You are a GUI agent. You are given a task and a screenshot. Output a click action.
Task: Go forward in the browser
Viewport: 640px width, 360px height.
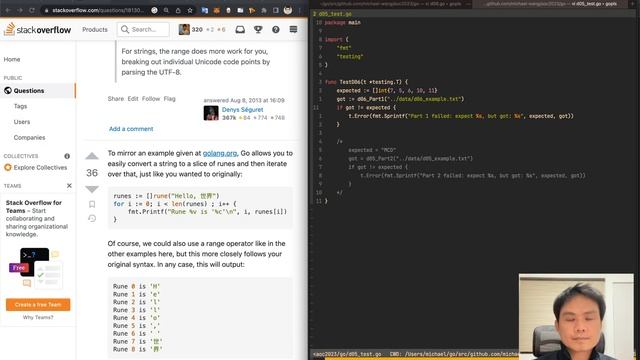click(20, 10)
